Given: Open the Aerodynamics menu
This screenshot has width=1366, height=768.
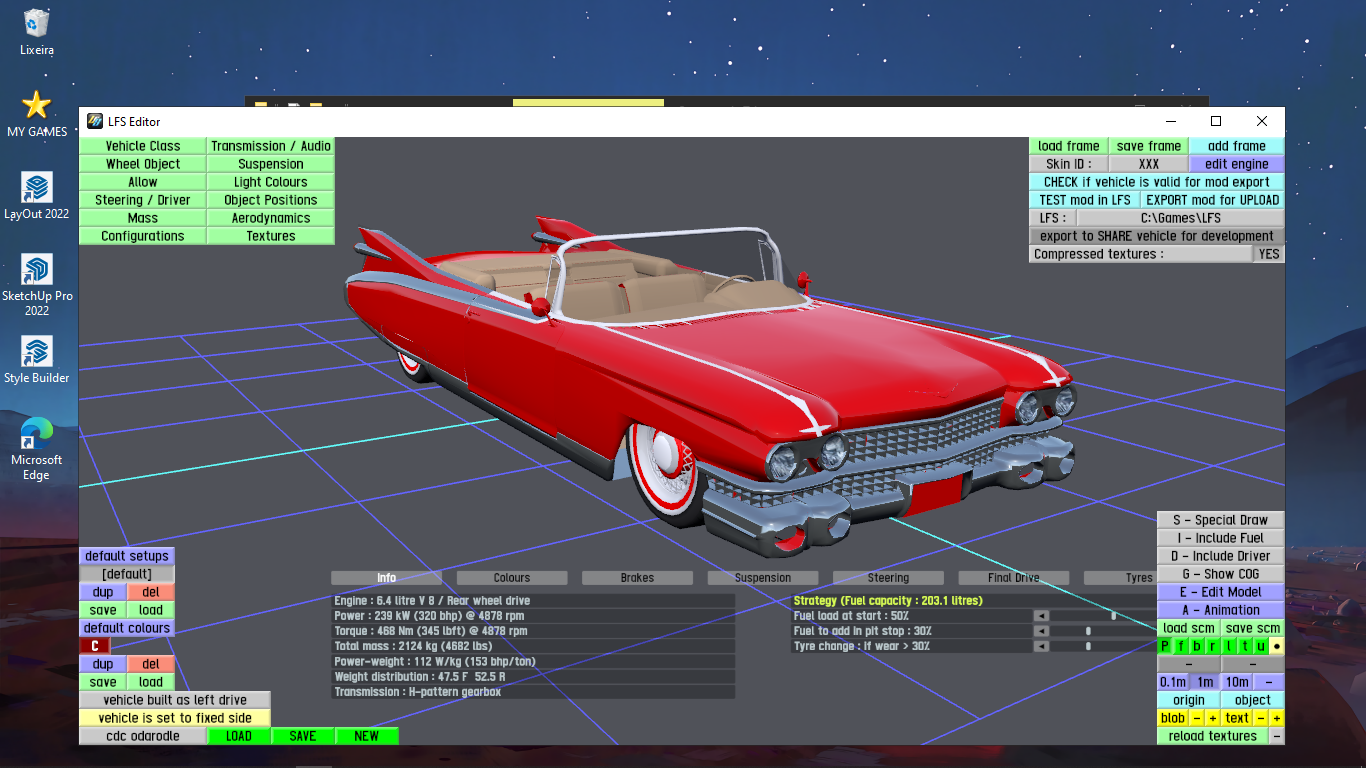Looking at the screenshot, I should click(271, 218).
